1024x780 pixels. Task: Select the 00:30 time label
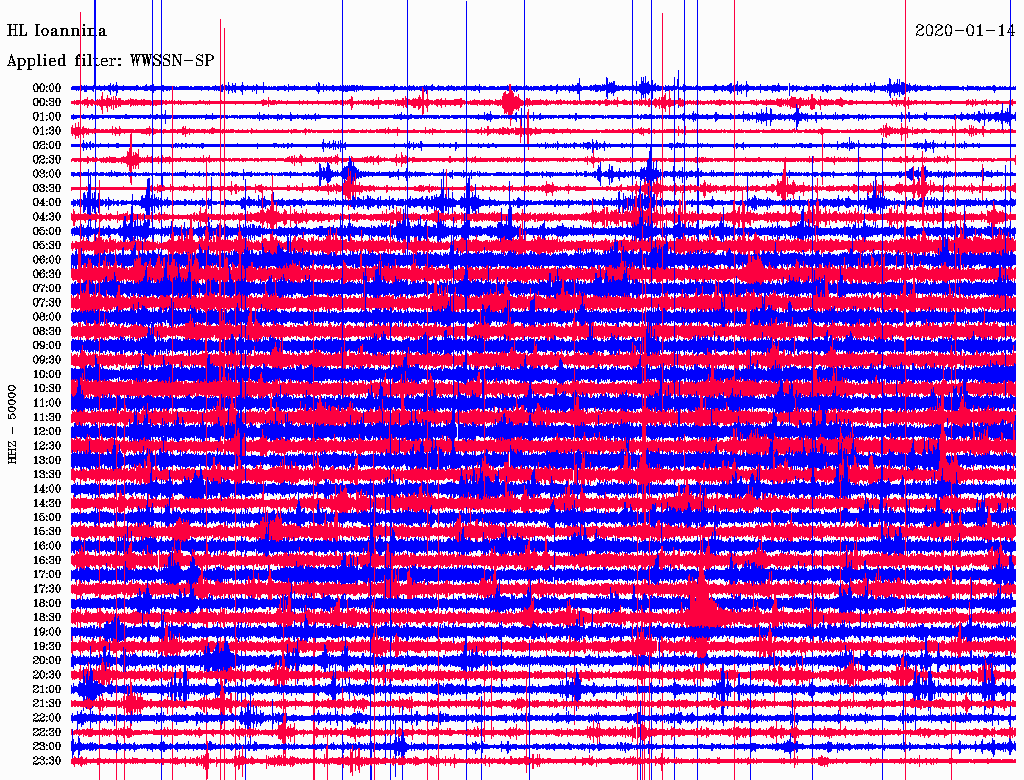click(x=46, y=102)
